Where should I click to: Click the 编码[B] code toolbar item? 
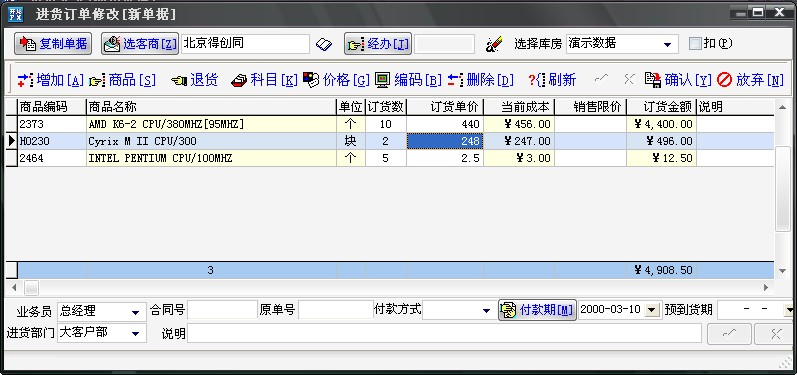(x=408, y=80)
